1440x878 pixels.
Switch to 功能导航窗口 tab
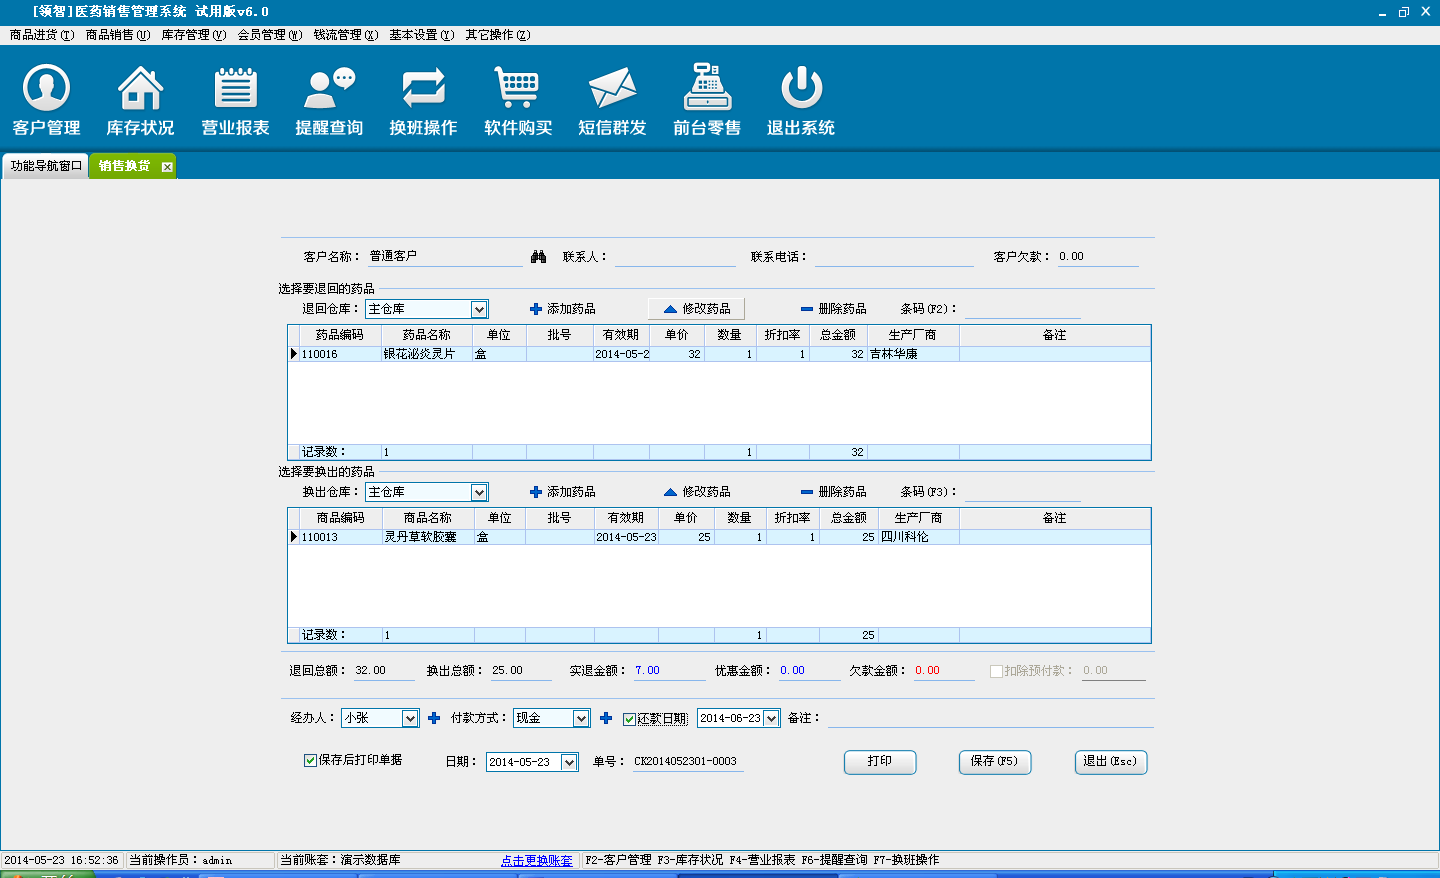click(46, 166)
